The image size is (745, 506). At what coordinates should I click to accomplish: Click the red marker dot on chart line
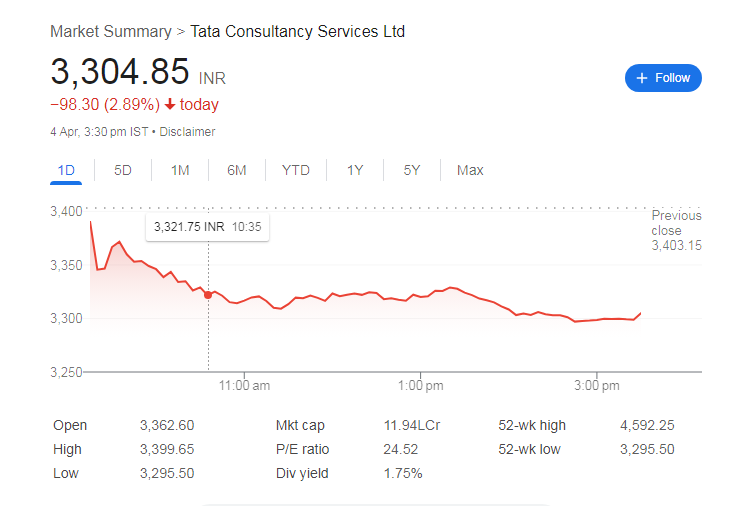[208, 295]
